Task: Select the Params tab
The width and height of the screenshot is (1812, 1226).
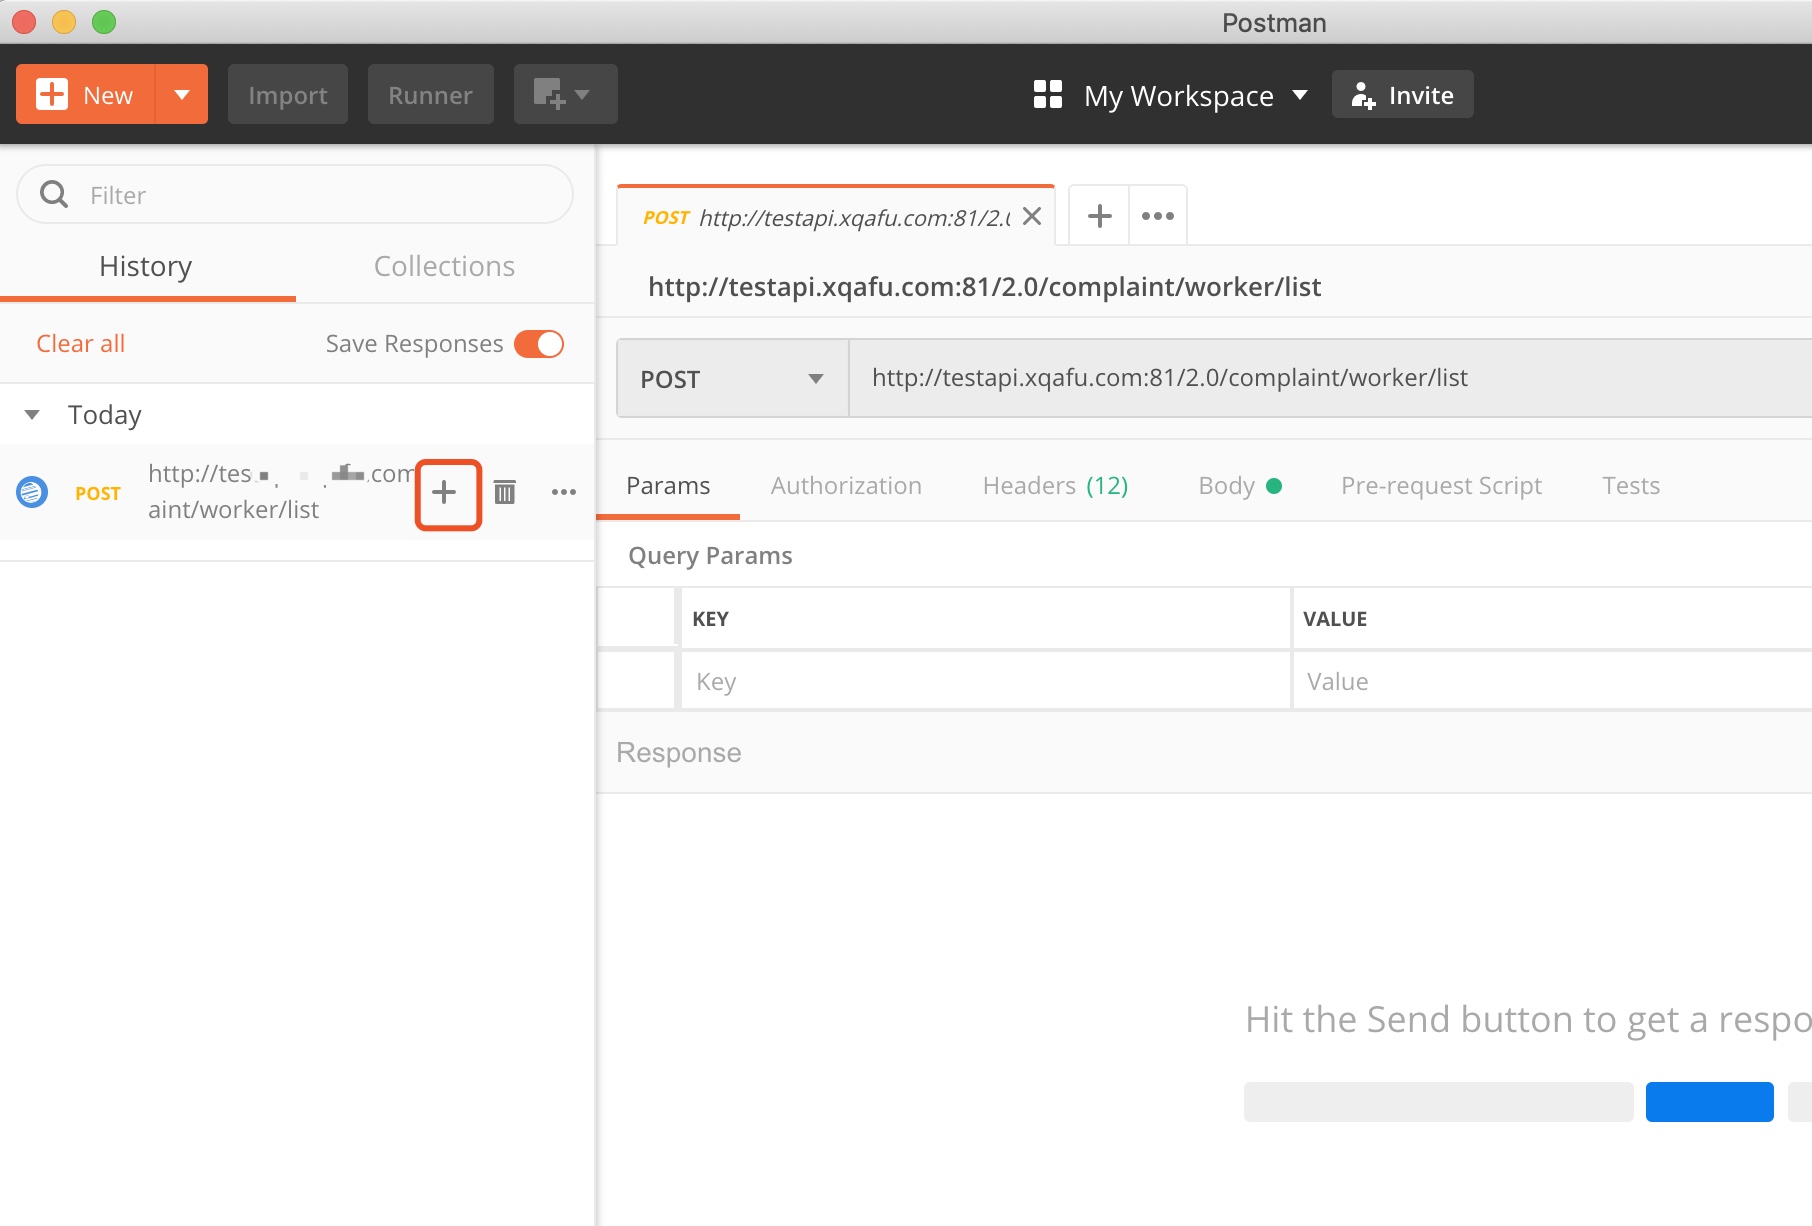Action: point(668,486)
